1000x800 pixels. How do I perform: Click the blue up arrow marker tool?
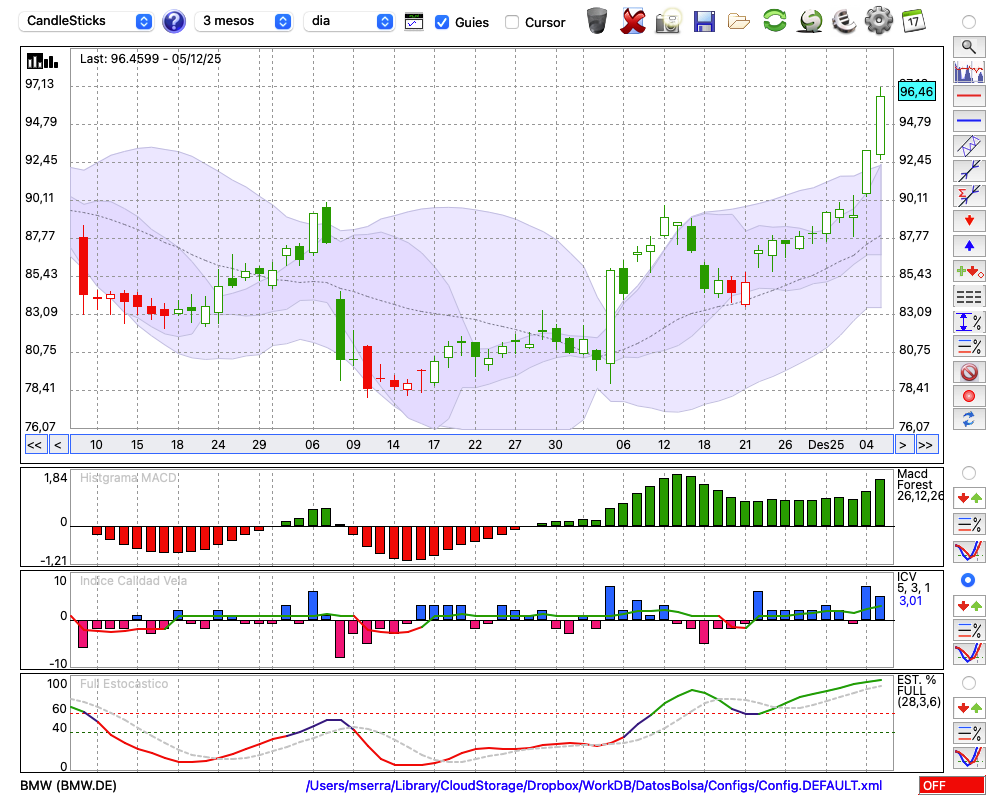(968, 245)
